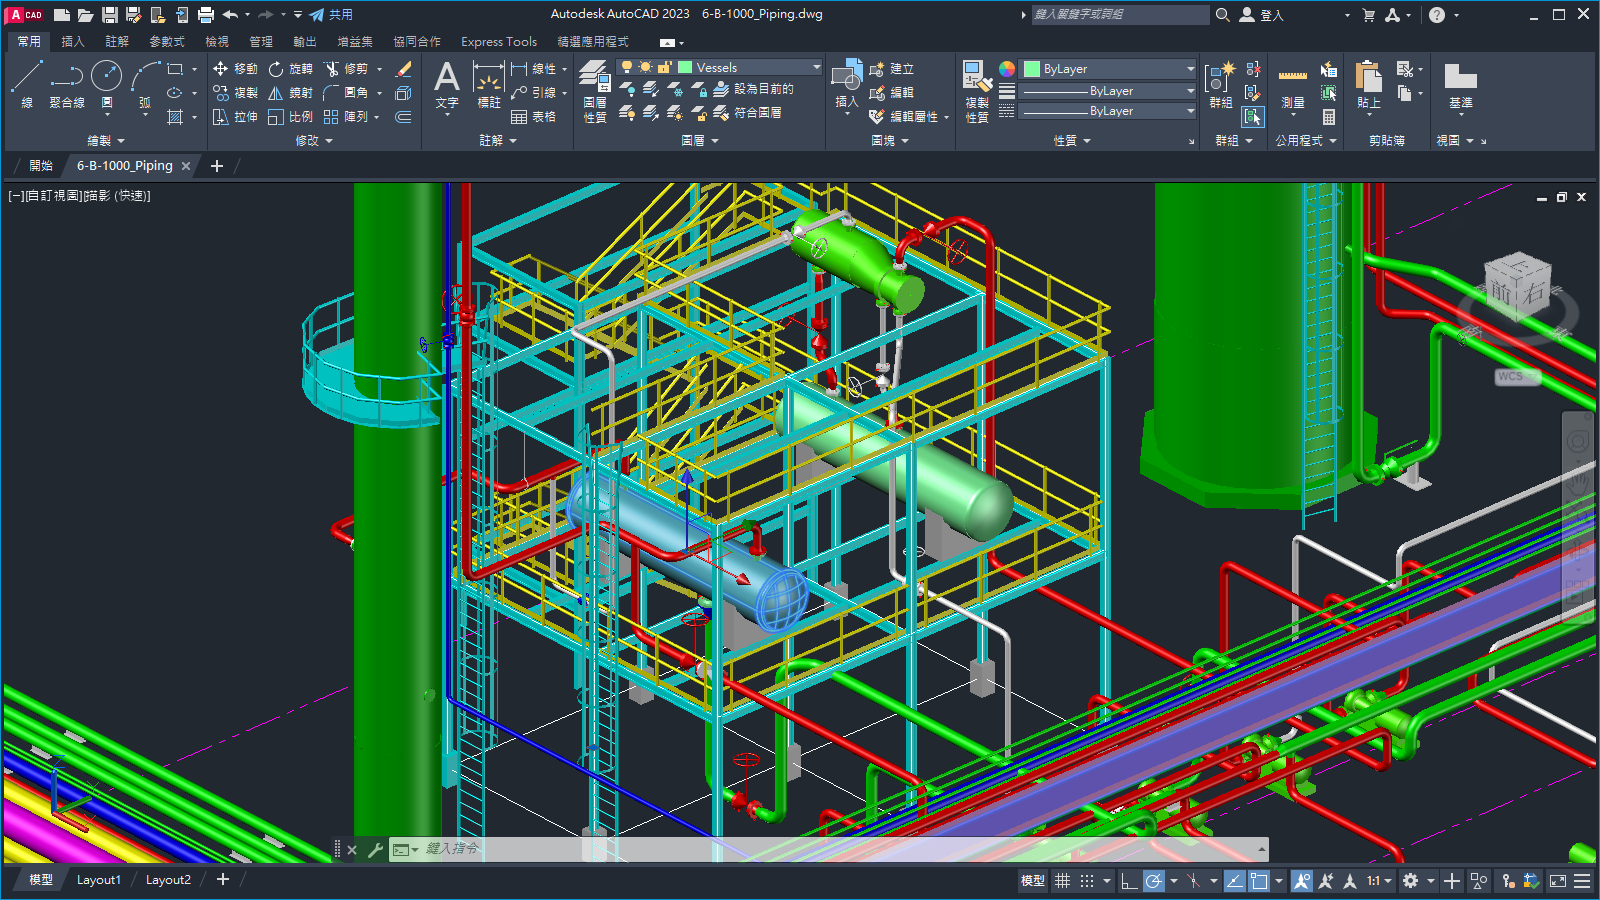This screenshot has width=1600, height=900.
Task: Toggle object snap tracking in status bar
Action: click(x=1235, y=881)
